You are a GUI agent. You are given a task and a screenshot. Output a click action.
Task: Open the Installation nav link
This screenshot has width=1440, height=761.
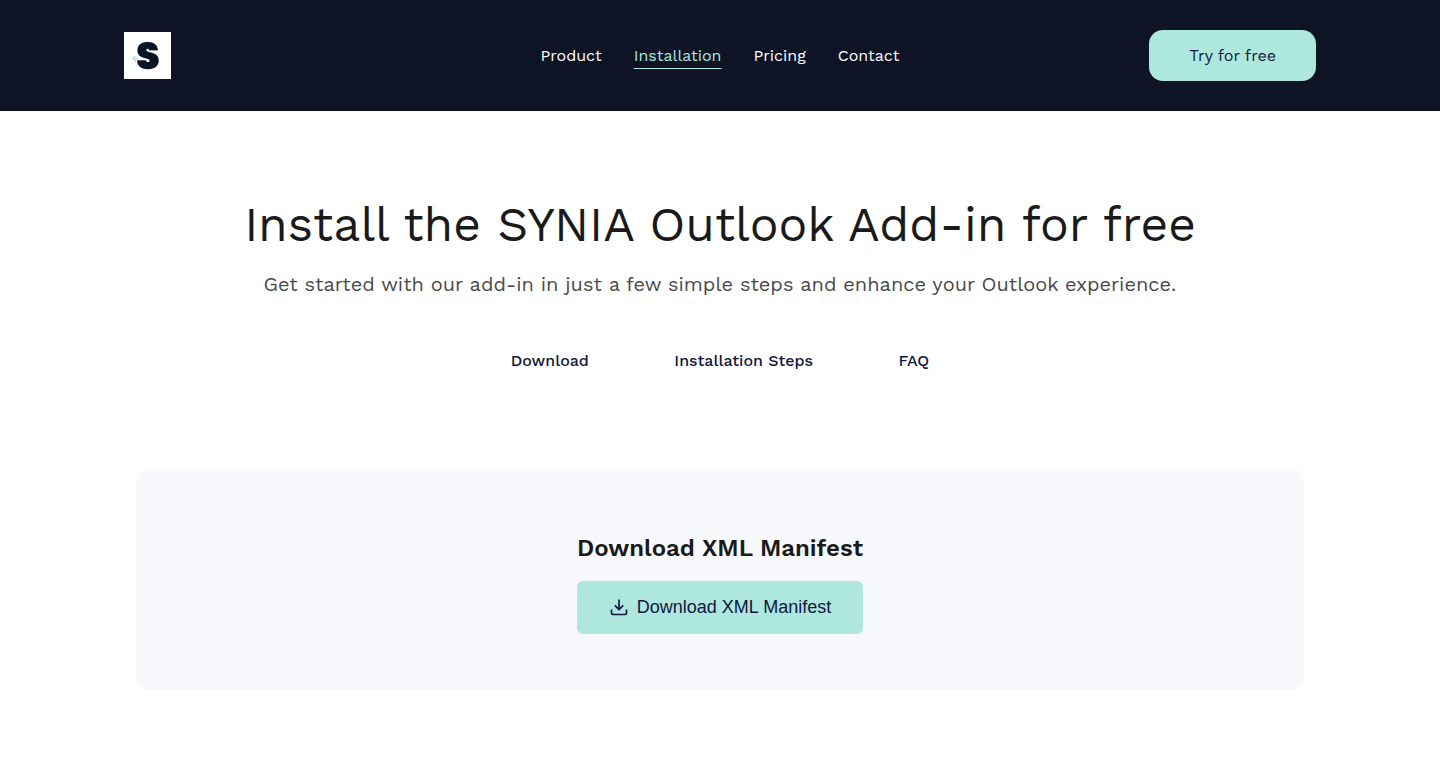[x=677, y=56]
